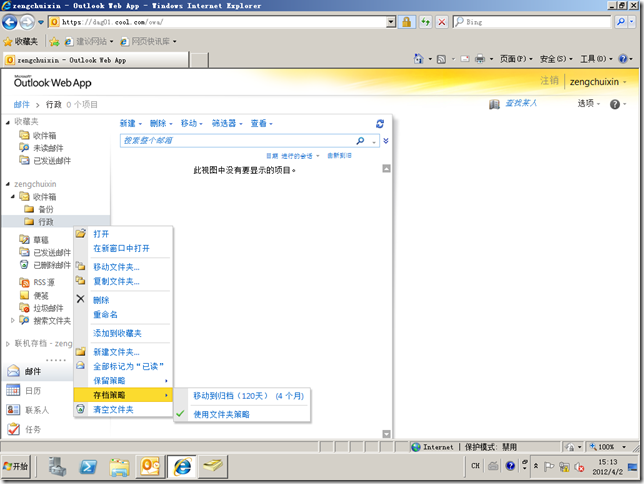Choose 清空文件夹 from the context menu
The height and width of the screenshot is (484, 644).
[113, 410]
